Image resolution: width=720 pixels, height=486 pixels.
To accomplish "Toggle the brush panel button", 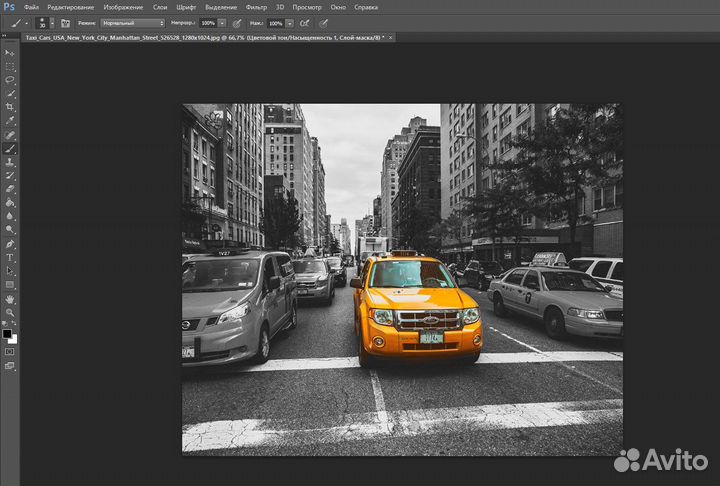I will 65,22.
